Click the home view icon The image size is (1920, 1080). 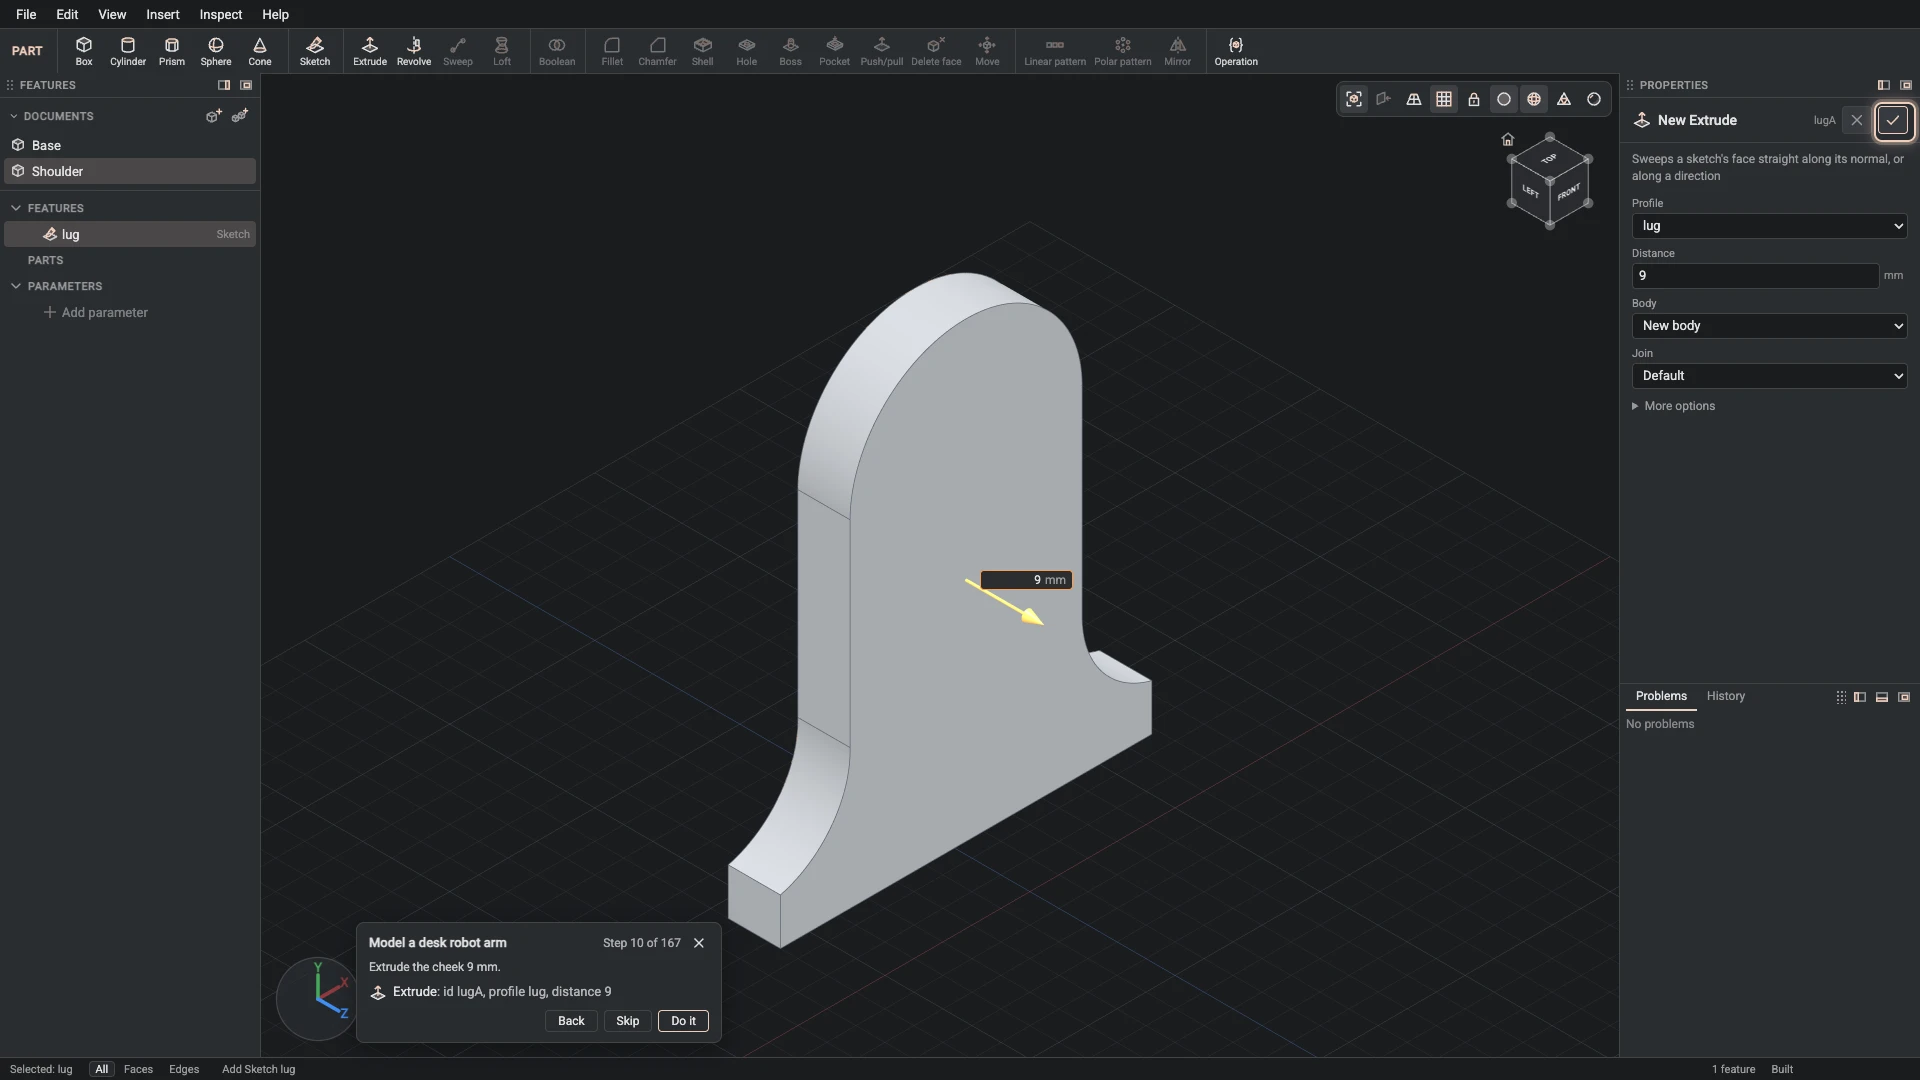coord(1508,139)
